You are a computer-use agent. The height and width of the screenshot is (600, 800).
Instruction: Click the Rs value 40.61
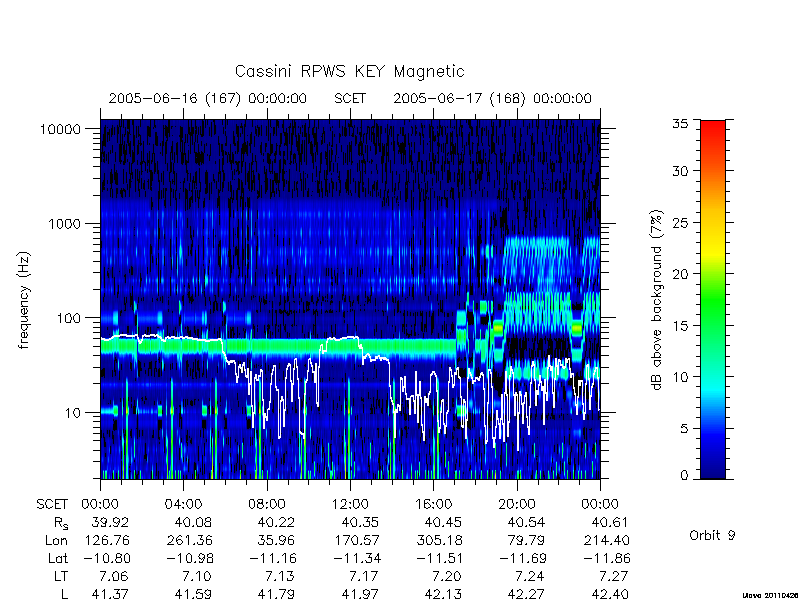pos(610,522)
